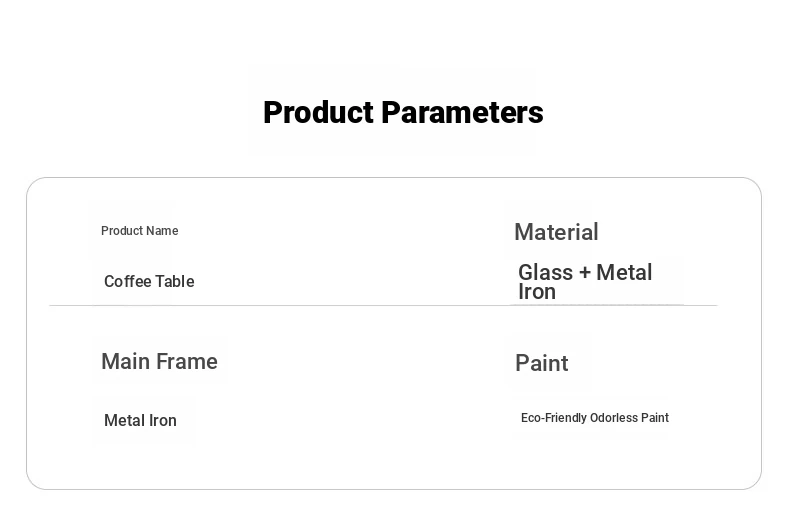Click the word Glass in Material value

(545, 273)
